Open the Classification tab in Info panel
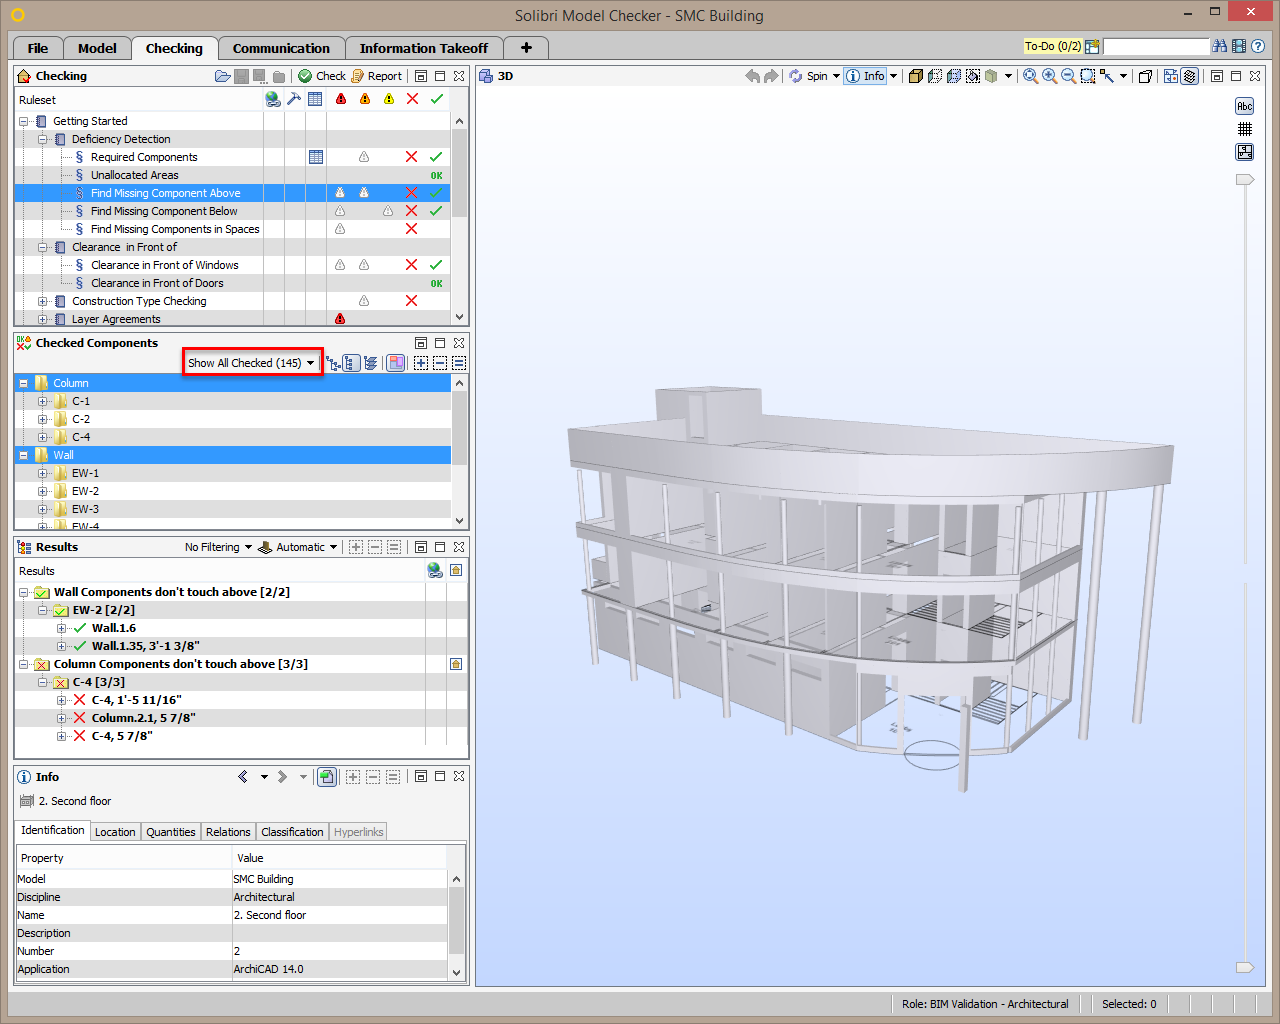Image resolution: width=1280 pixels, height=1024 pixels. (x=291, y=831)
